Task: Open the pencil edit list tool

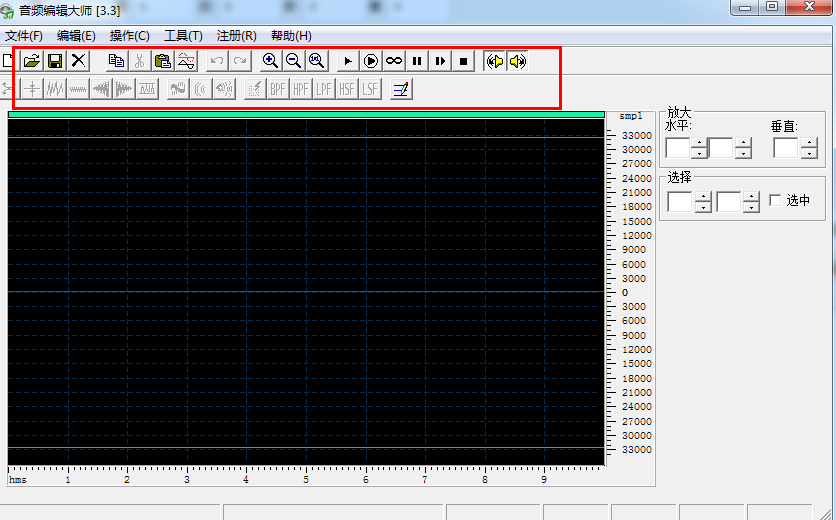Action: pos(401,89)
